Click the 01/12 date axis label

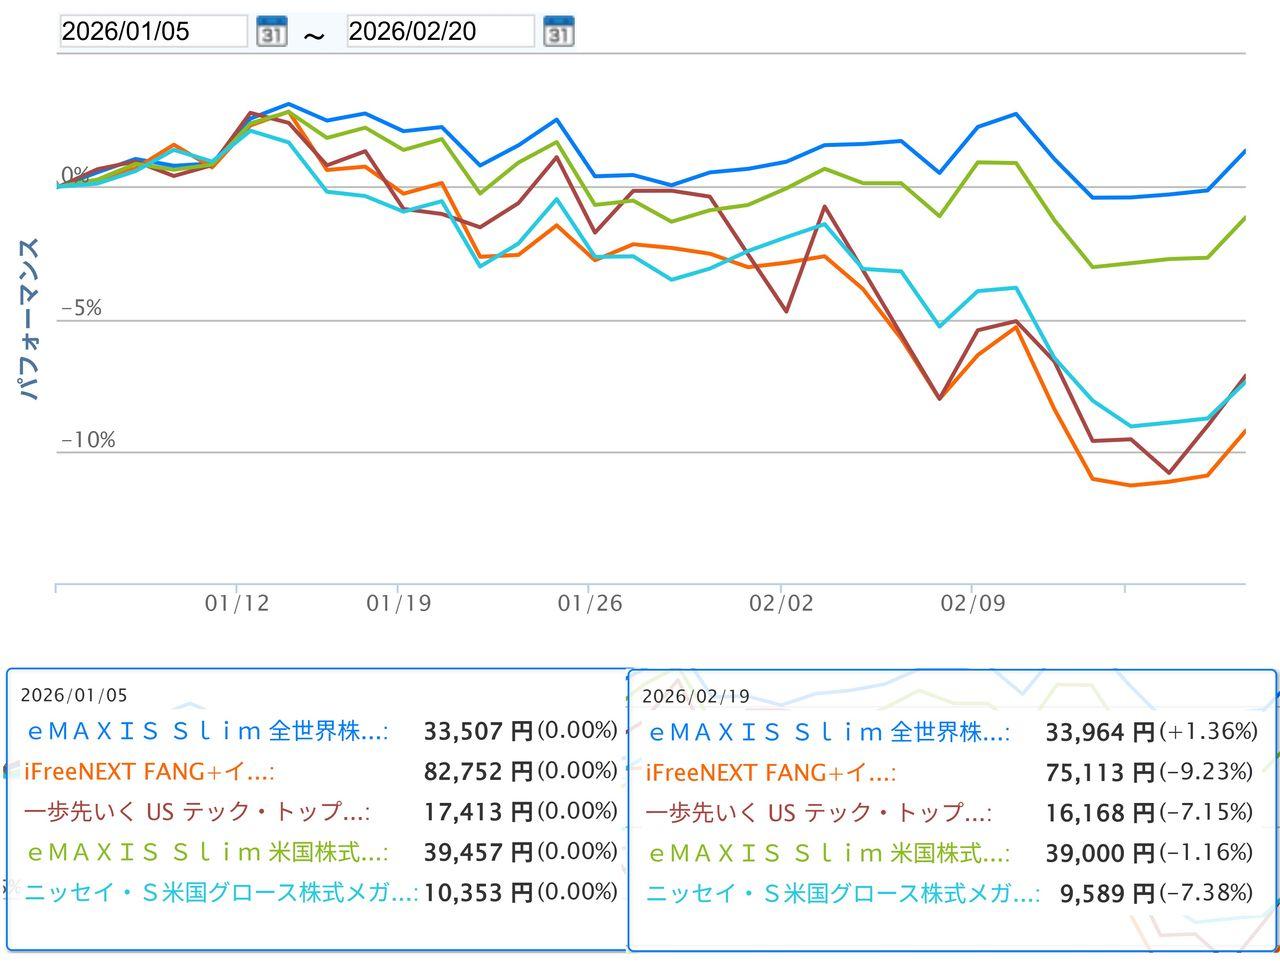pos(237,603)
